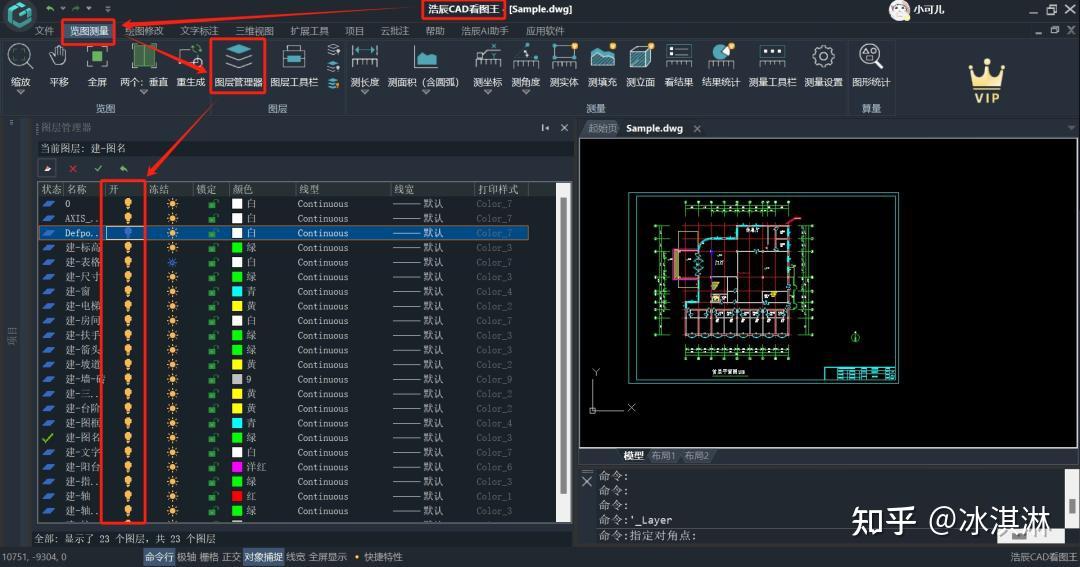Screen dimensions: 1080x567
Task: Toggle the lock icon for 建-阳台 layer
Action: point(214,467)
